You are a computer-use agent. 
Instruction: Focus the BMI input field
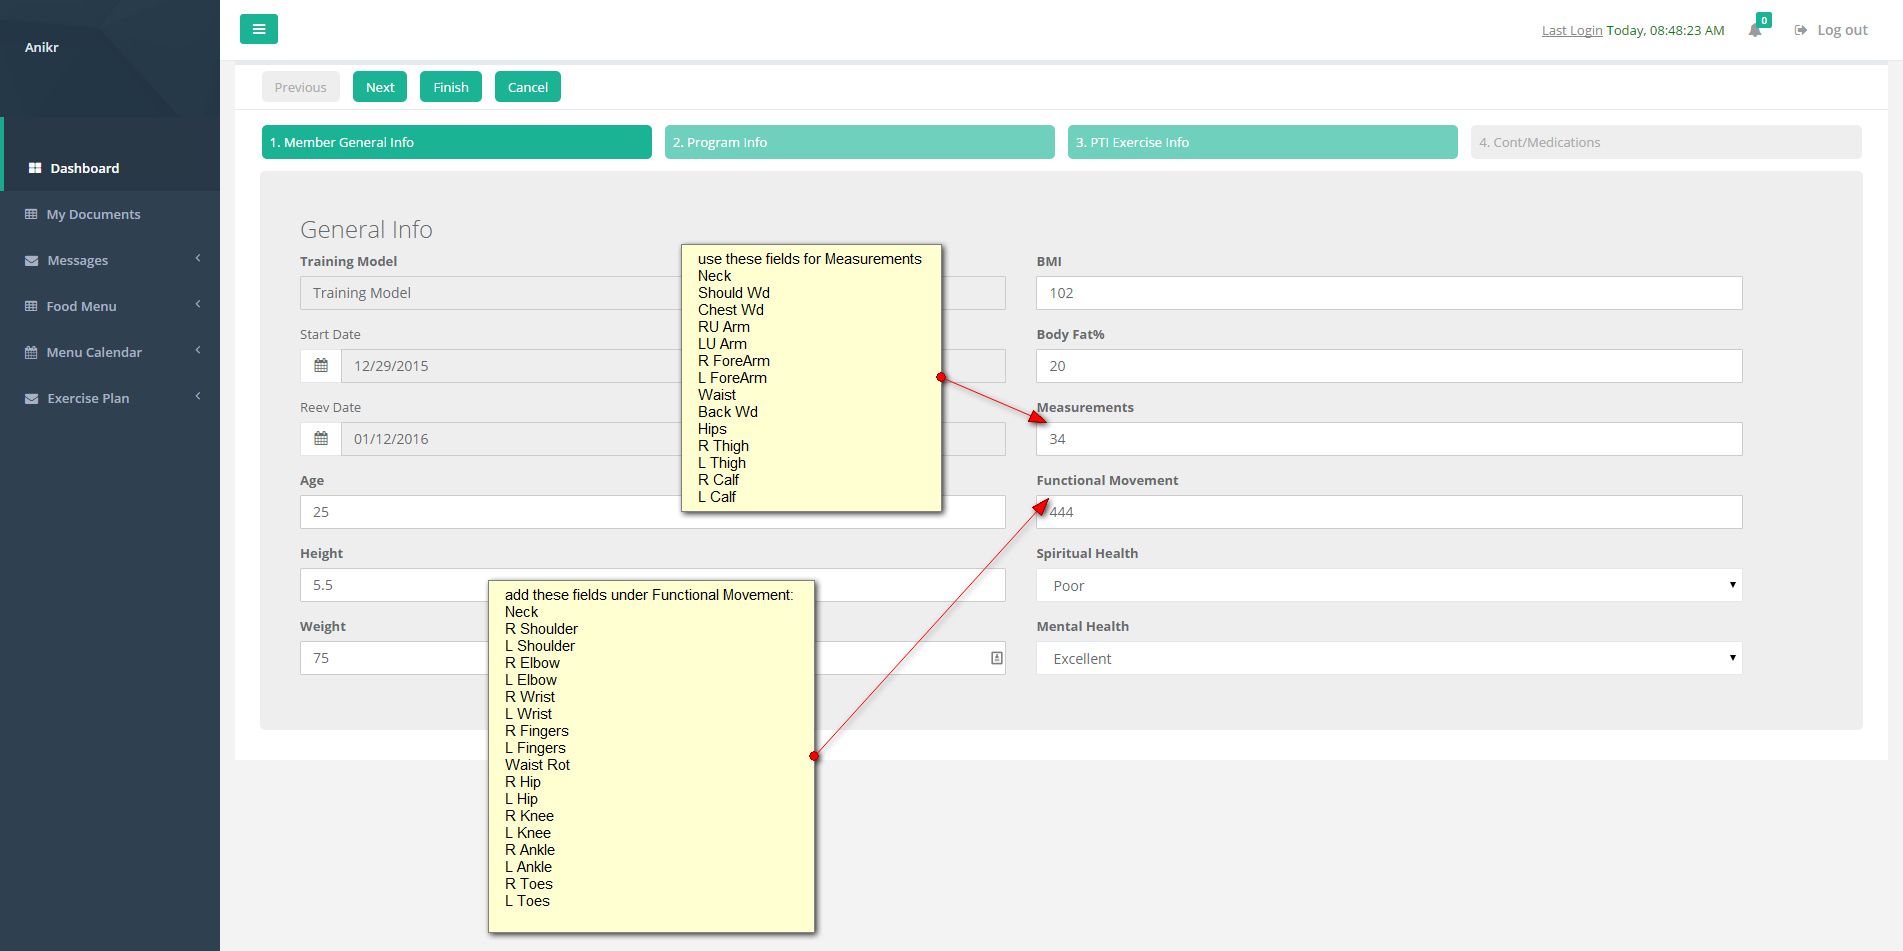[x=1389, y=293]
